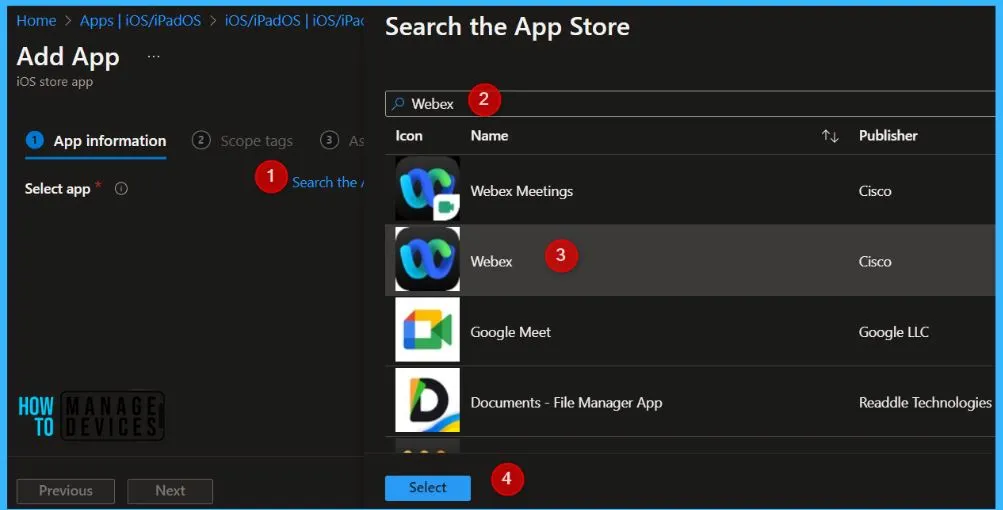Open the Scope tags step tab
Viewport: 1003px width, 510px height.
(242, 141)
